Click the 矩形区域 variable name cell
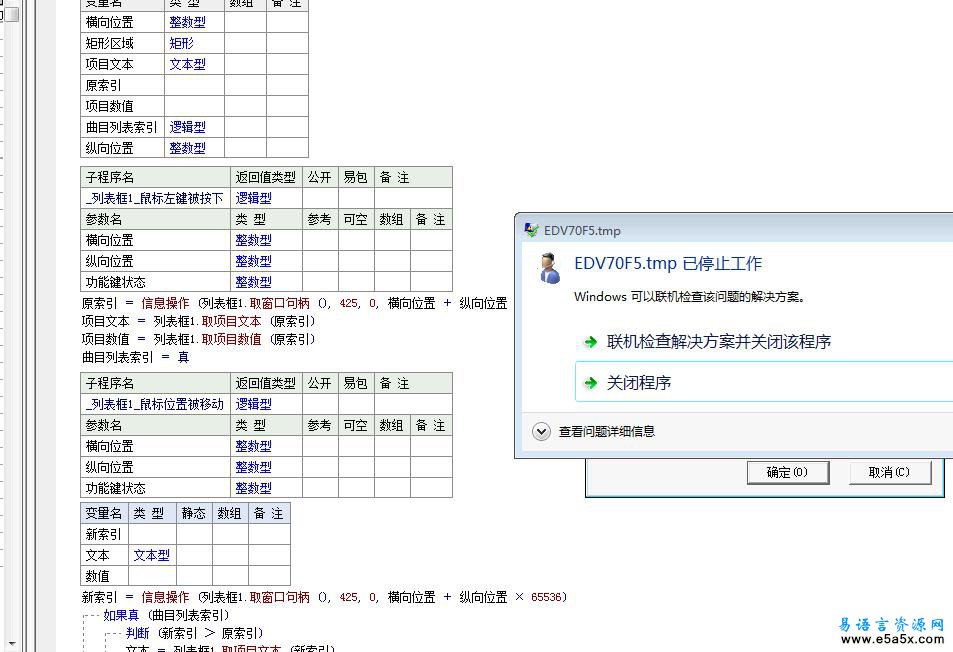This screenshot has width=953, height=652. pos(122,43)
